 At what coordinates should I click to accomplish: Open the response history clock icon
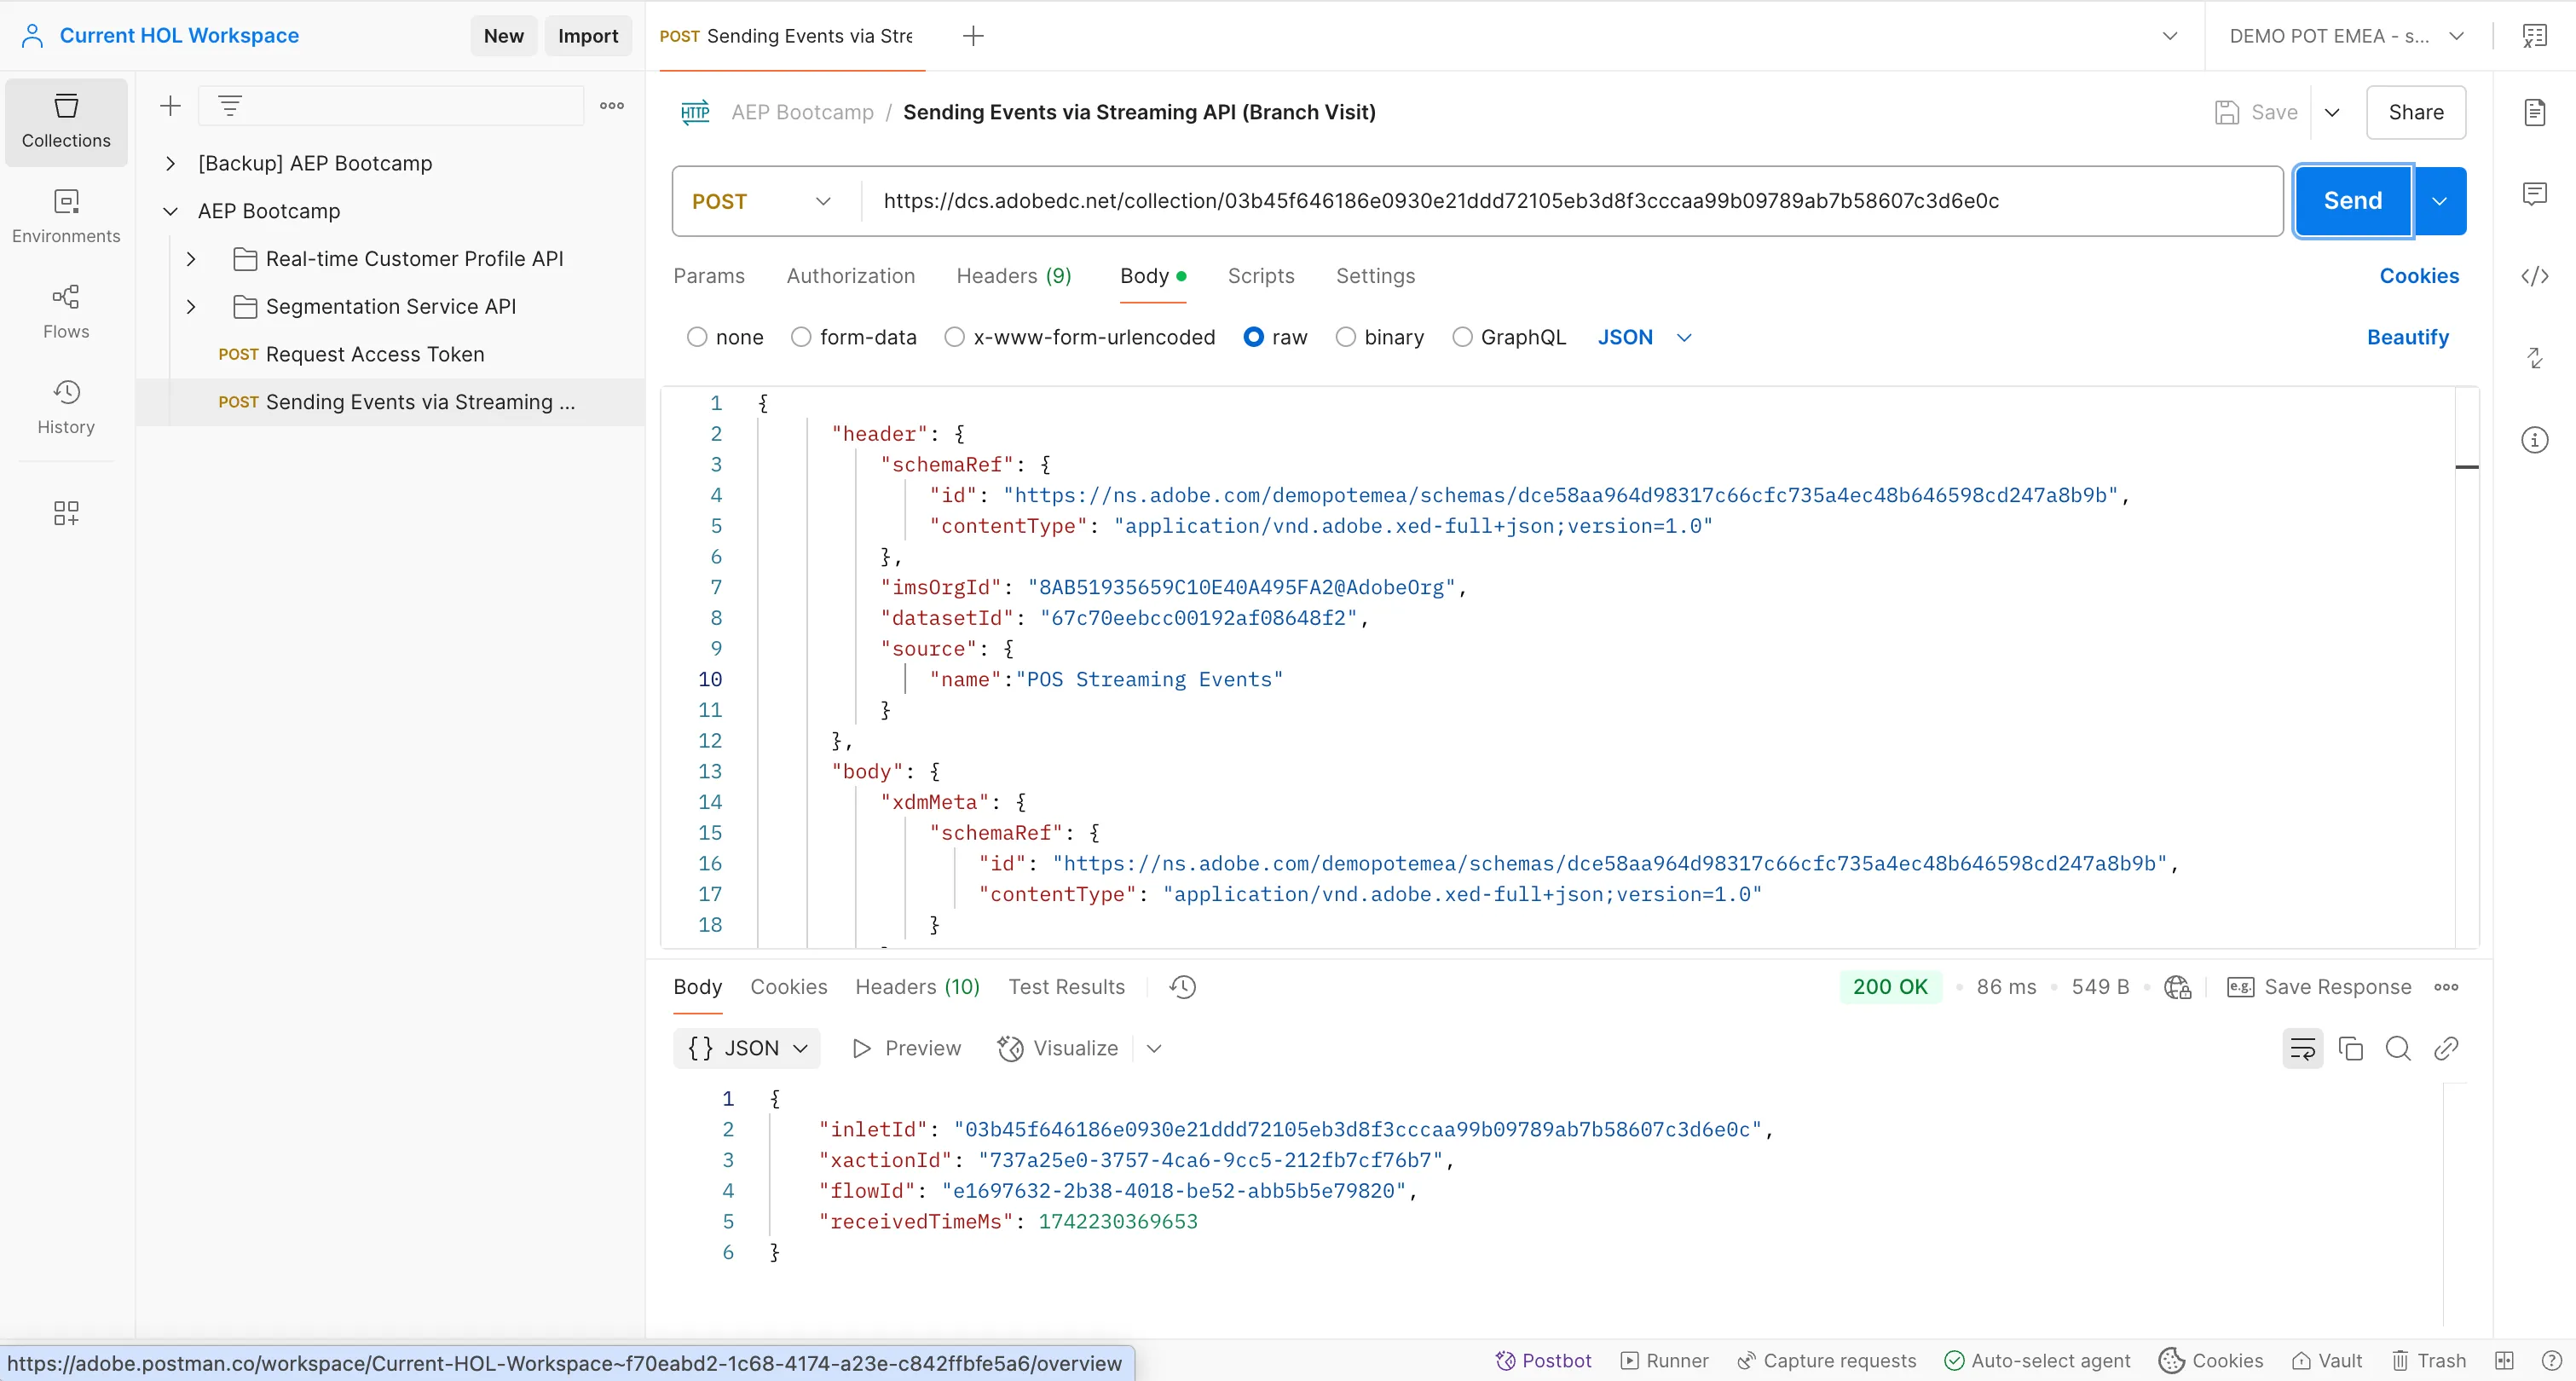[1183, 987]
